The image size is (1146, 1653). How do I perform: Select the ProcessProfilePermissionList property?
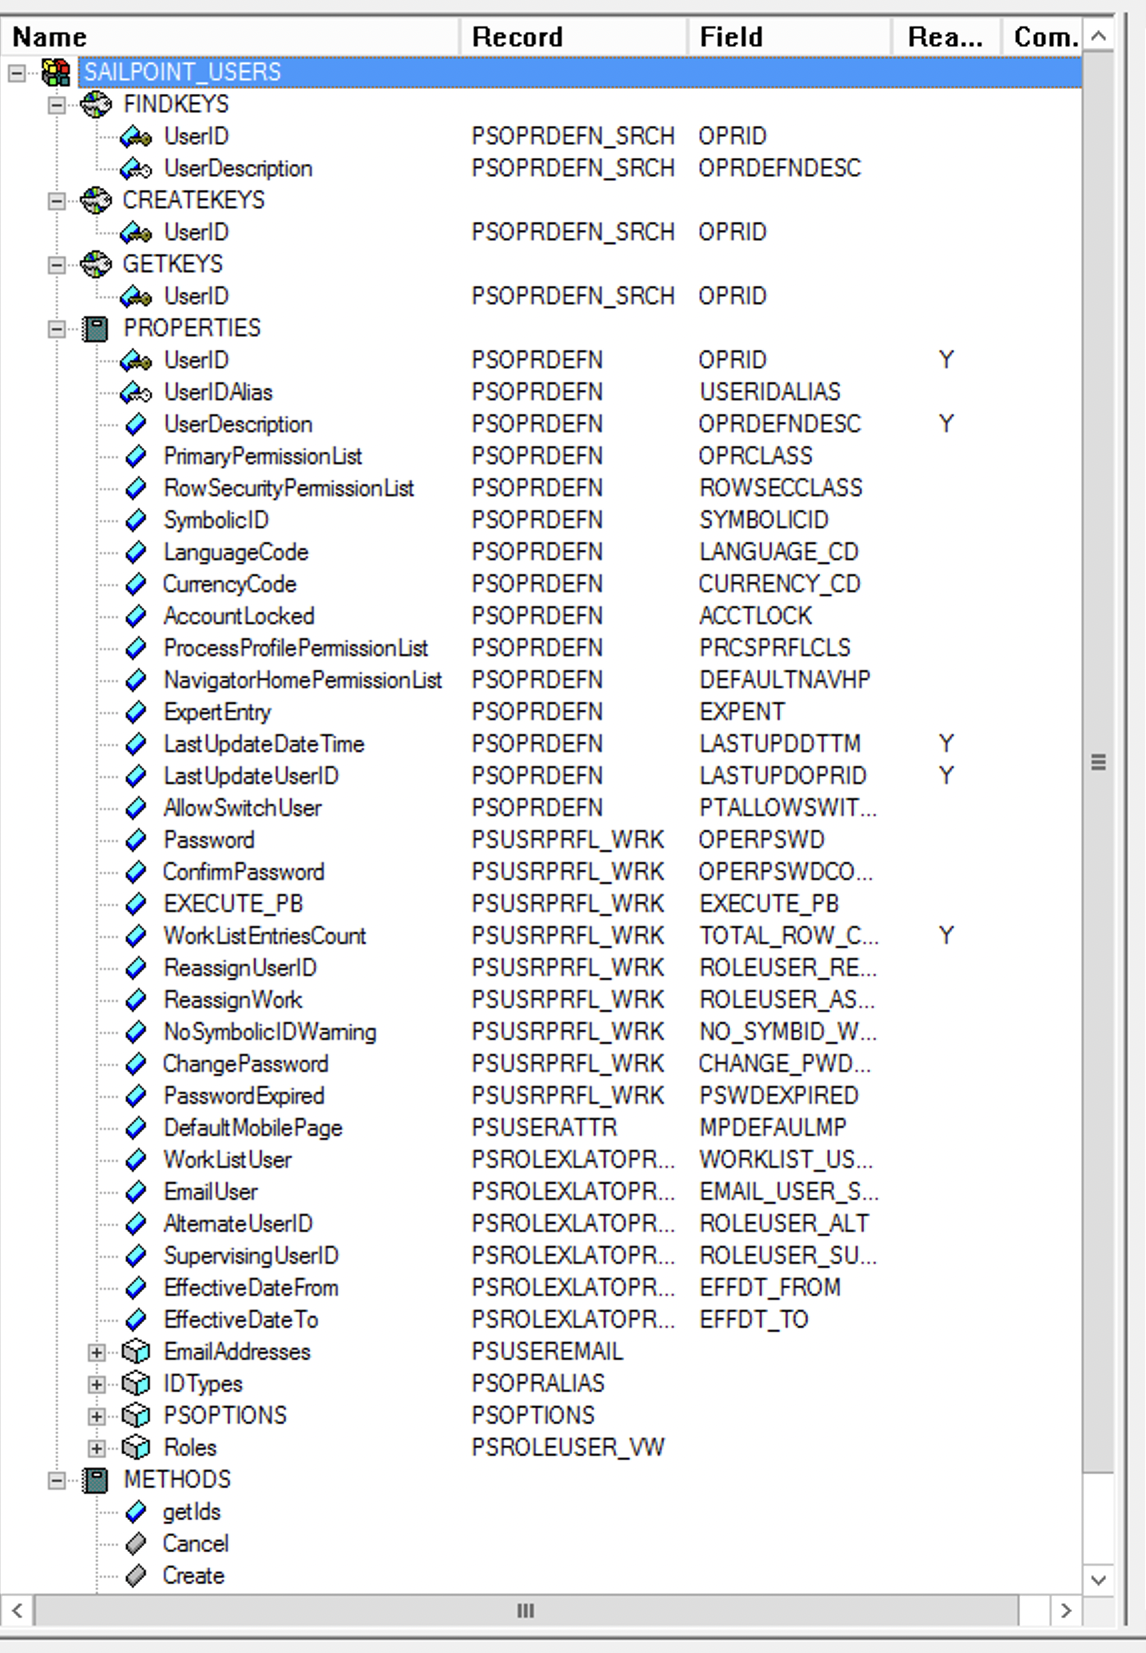[x=296, y=648]
